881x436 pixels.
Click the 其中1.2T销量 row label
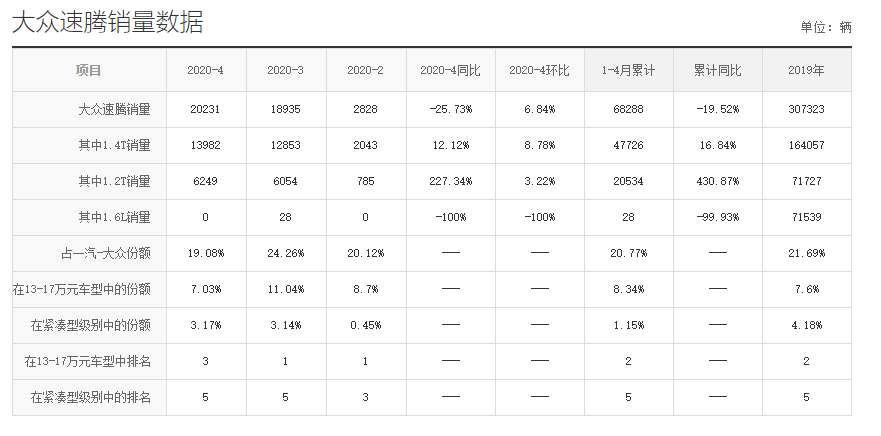115,181
